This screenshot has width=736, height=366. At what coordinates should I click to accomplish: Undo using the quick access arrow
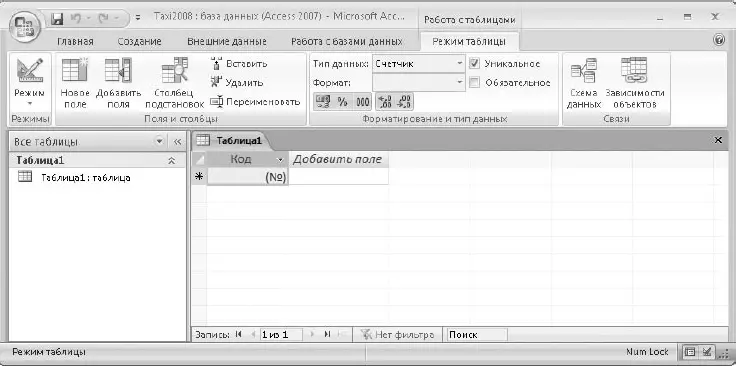75,19
